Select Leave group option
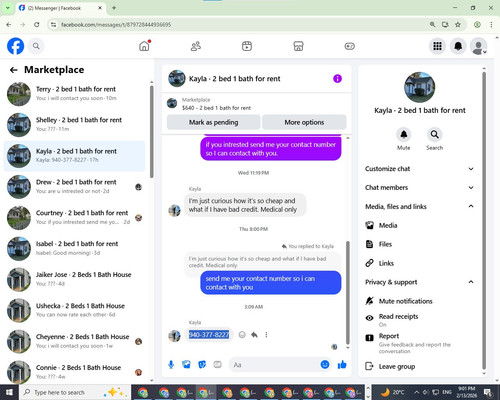 (x=419, y=366)
